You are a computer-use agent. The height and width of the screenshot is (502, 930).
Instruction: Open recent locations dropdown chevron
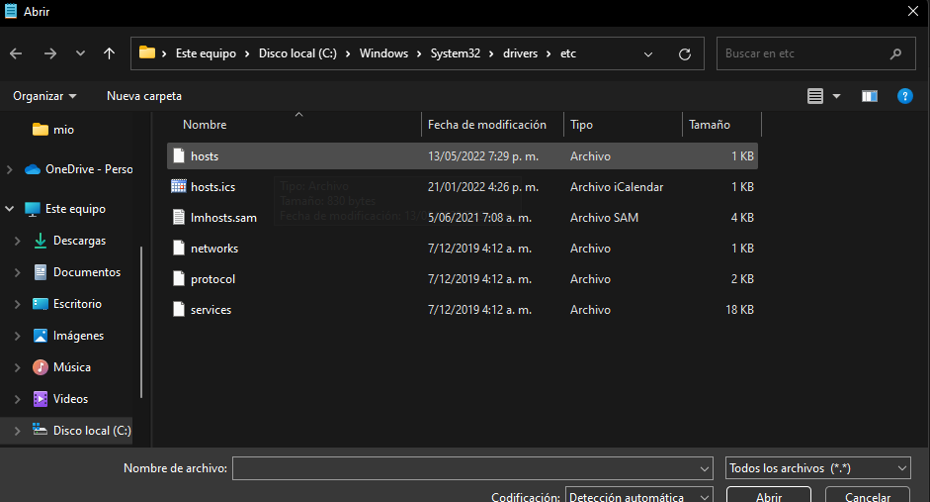(80, 53)
